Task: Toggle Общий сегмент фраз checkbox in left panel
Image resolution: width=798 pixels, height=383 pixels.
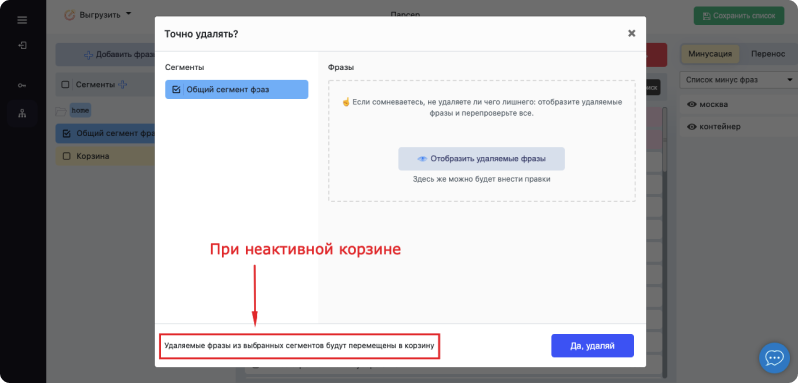Action: point(66,133)
